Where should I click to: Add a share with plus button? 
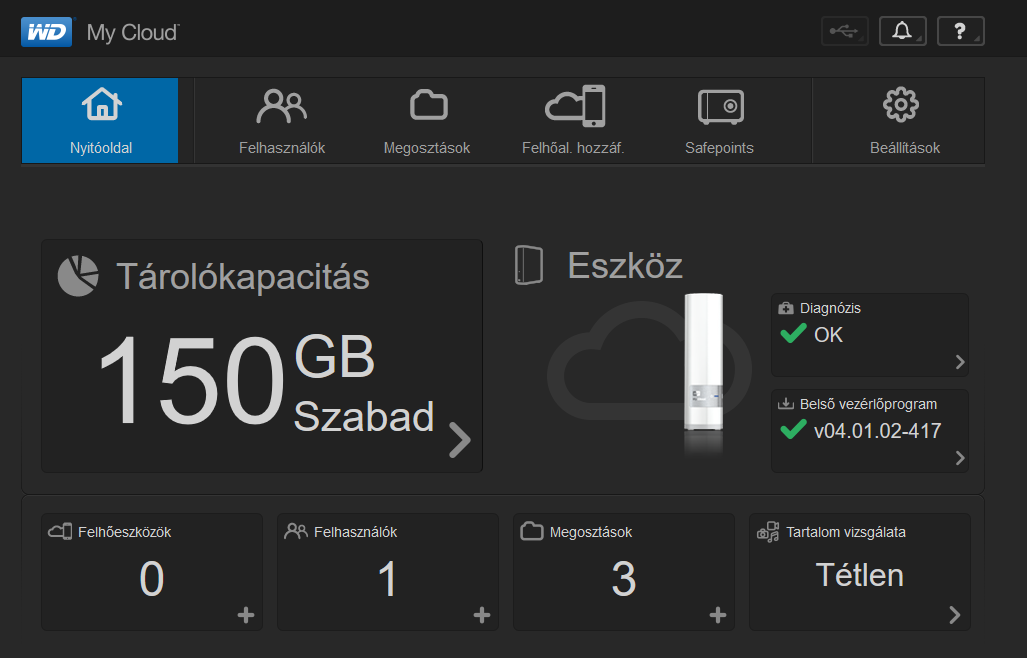(x=718, y=615)
